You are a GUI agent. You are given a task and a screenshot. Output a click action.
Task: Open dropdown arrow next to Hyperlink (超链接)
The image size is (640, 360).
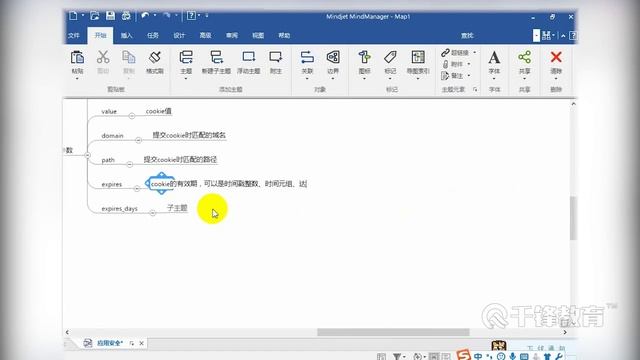click(x=474, y=53)
